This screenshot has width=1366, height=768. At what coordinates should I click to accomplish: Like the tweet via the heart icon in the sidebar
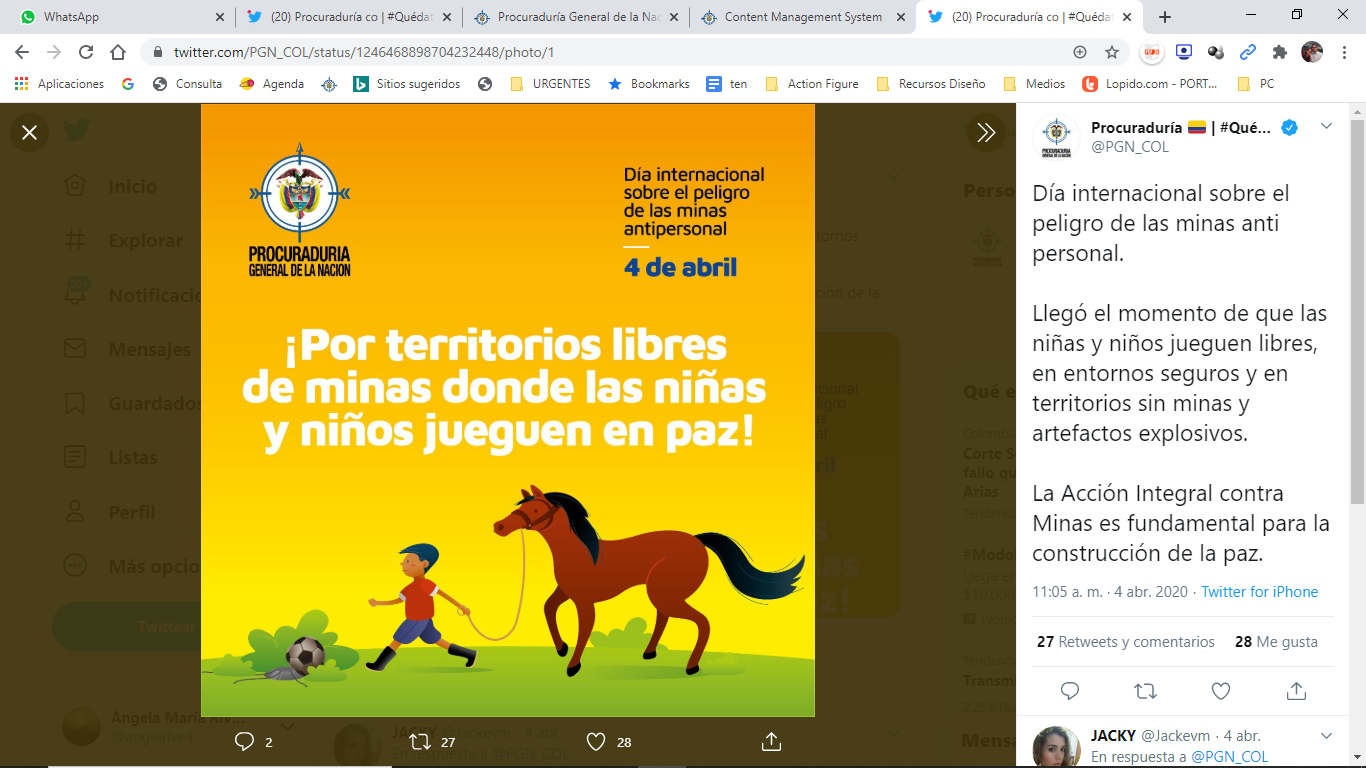(x=1220, y=691)
